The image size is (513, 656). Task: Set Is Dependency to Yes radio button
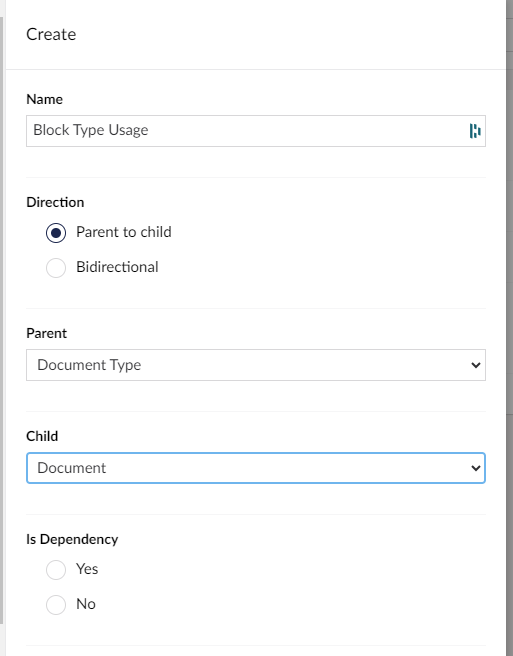click(56, 569)
